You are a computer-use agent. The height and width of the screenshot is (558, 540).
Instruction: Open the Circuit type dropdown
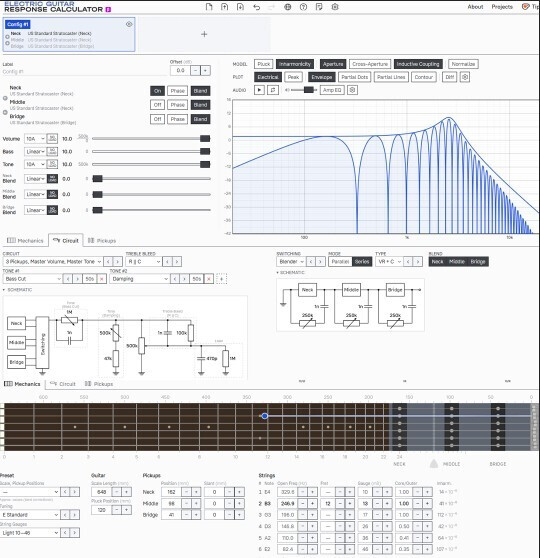pos(53,262)
